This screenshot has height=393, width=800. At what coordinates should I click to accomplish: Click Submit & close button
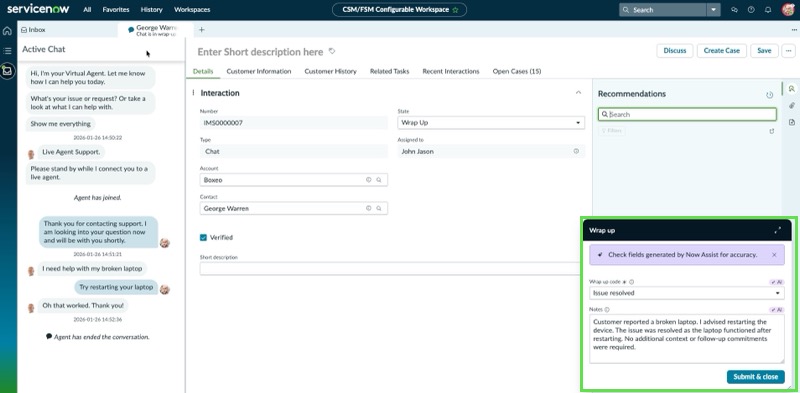point(756,377)
